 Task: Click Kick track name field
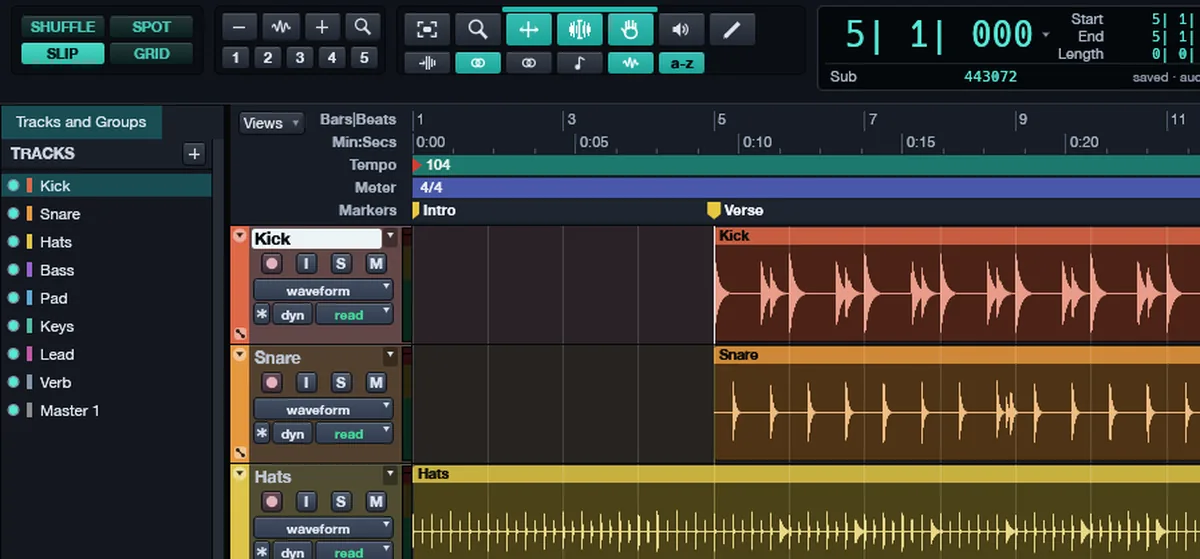316,238
